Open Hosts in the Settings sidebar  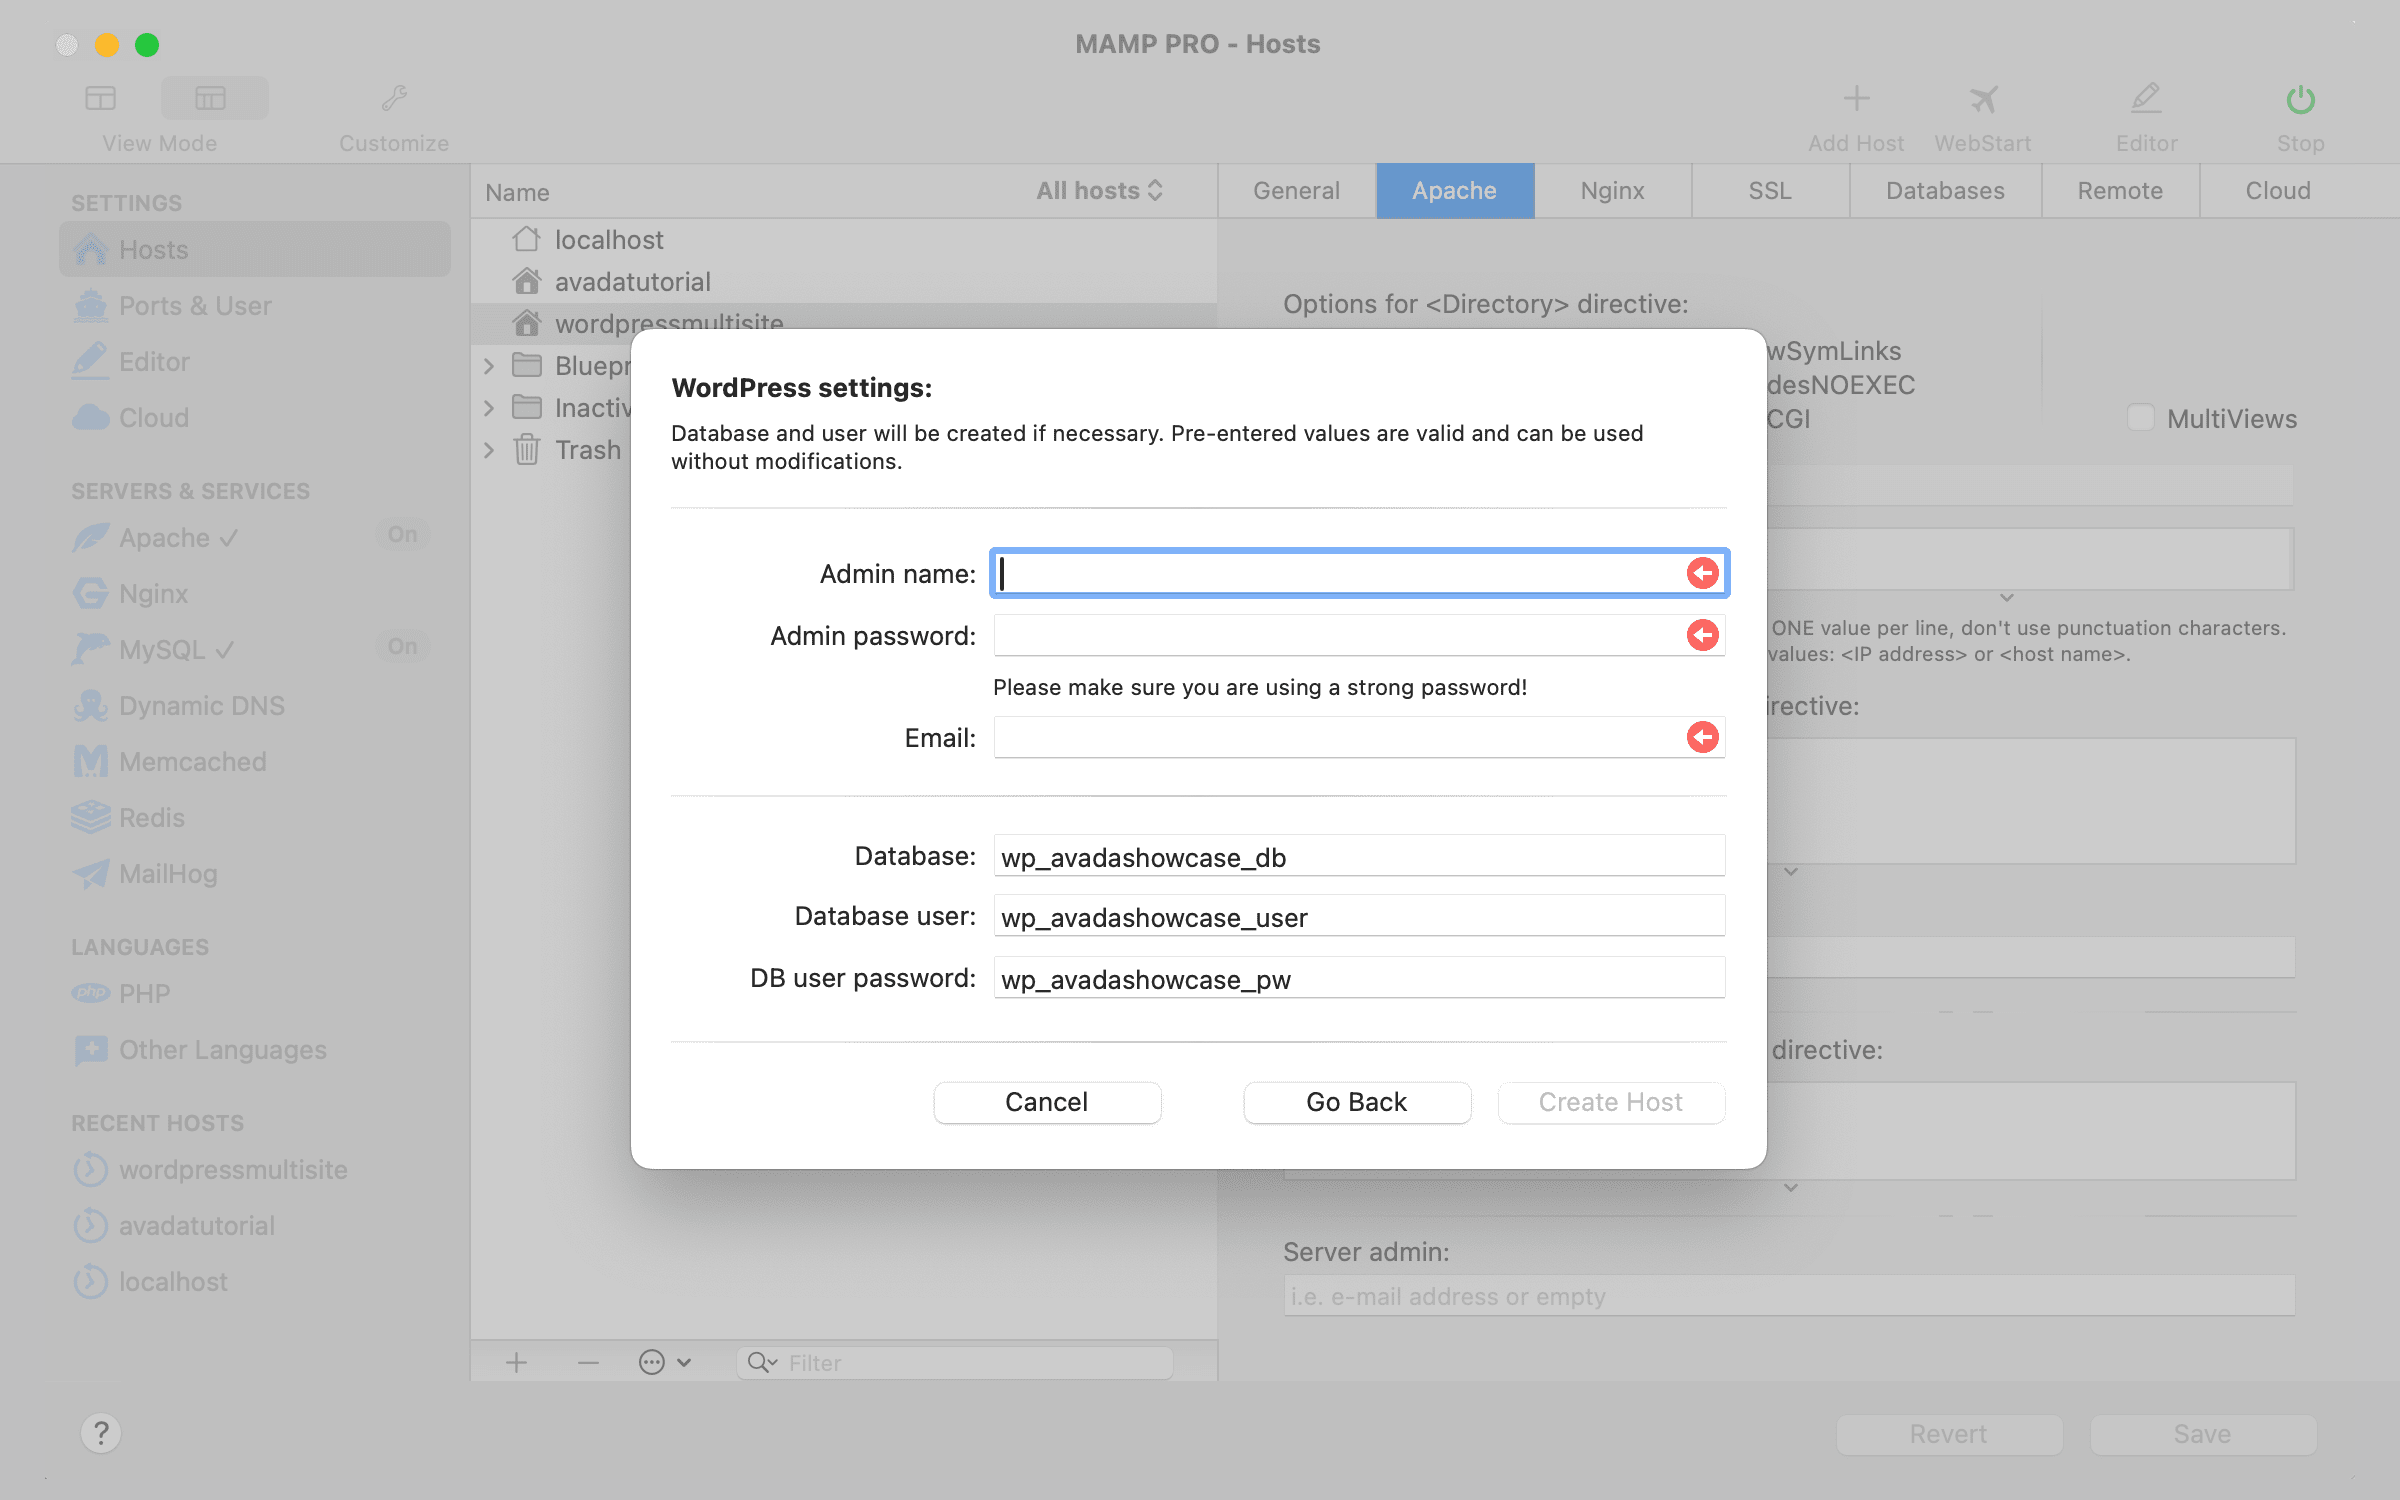pyautogui.click(x=255, y=250)
